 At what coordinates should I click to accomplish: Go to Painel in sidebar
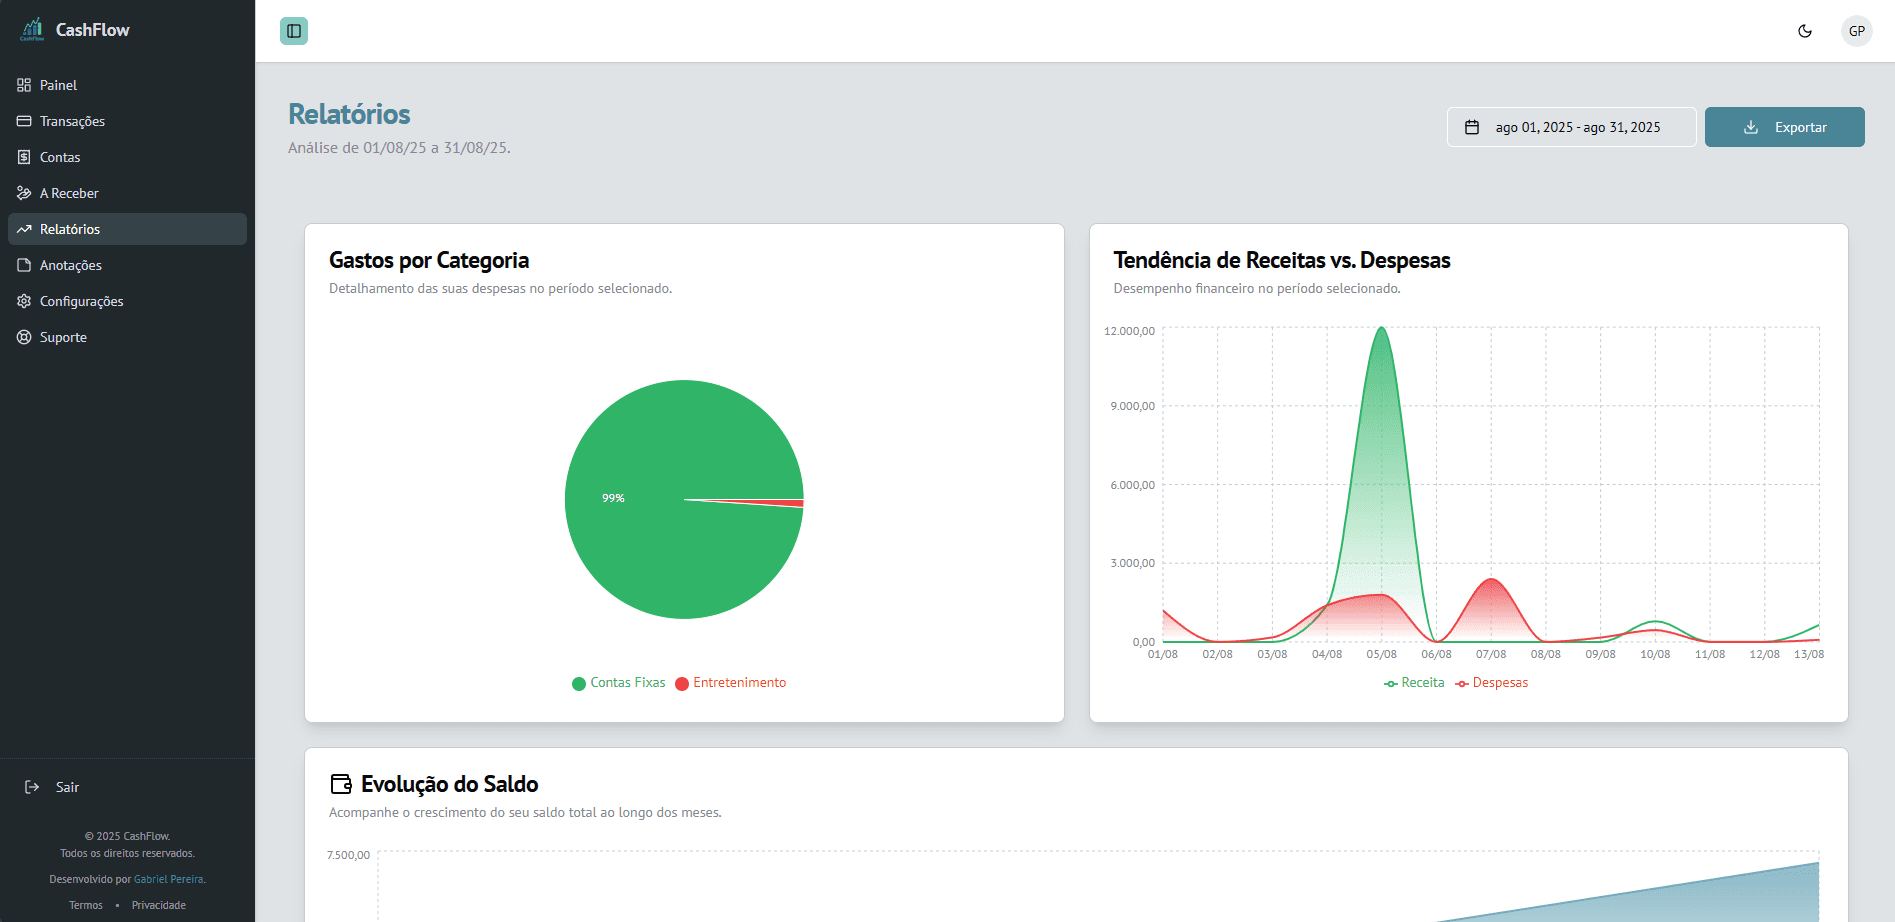click(x=58, y=85)
